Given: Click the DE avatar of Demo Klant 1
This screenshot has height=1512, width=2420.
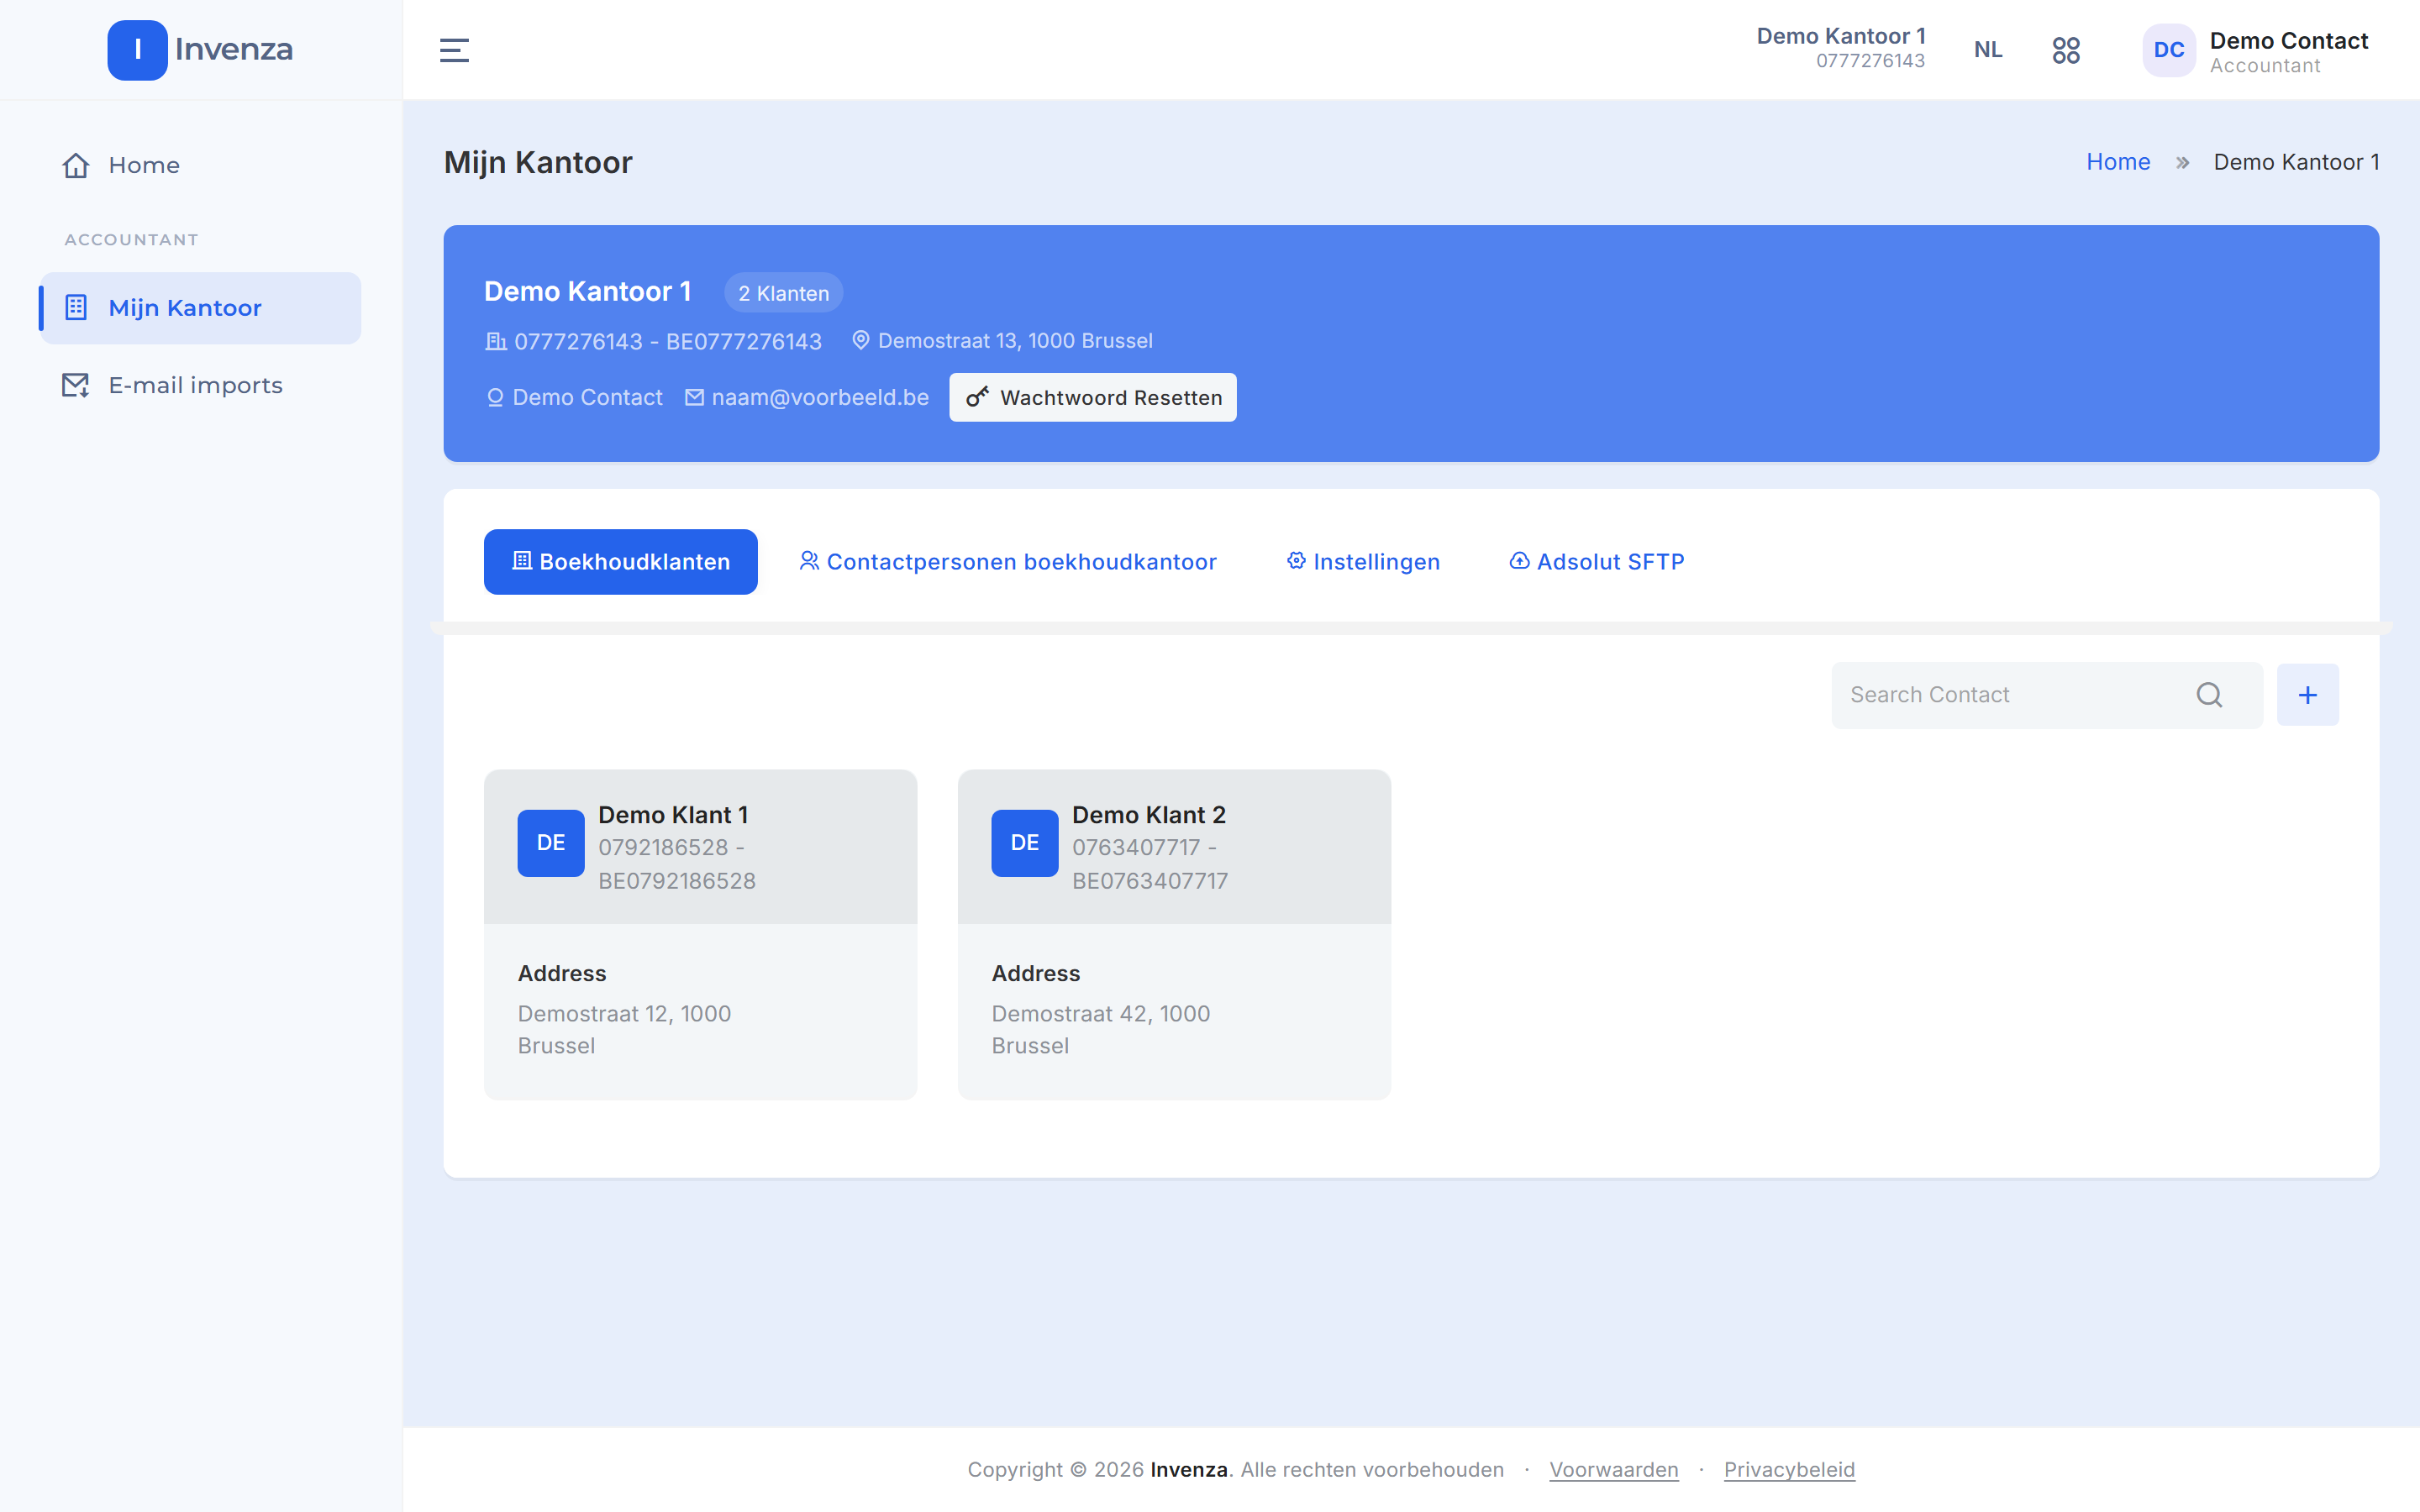Looking at the screenshot, I should (551, 843).
